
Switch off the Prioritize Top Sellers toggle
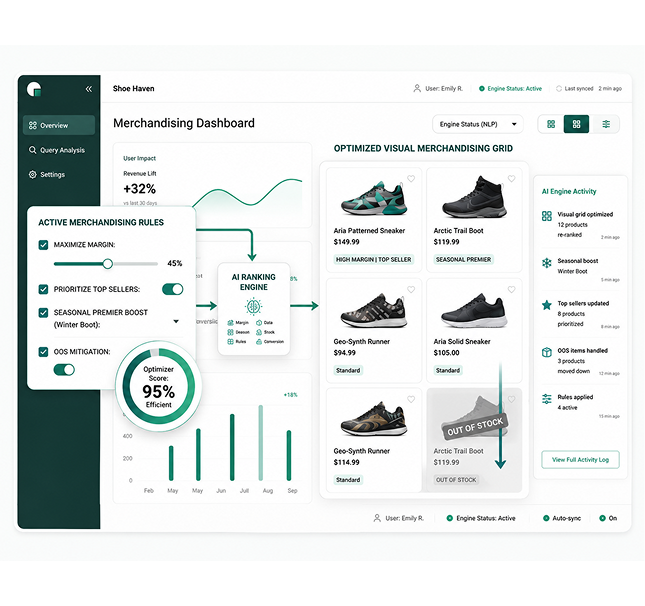(172, 289)
